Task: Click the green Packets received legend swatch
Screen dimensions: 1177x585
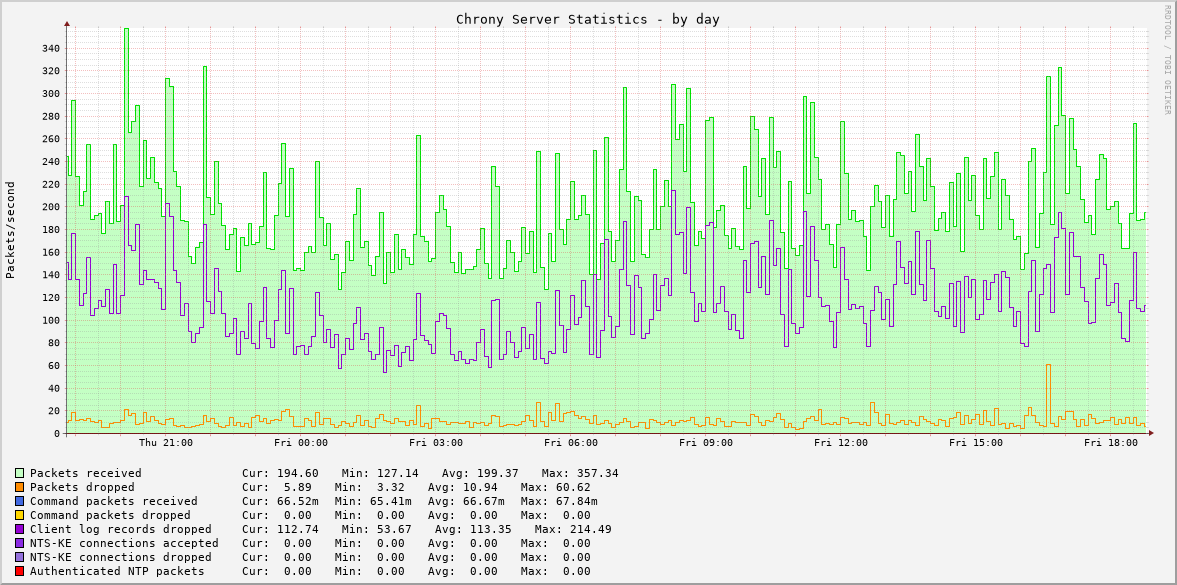Action: click(17, 473)
